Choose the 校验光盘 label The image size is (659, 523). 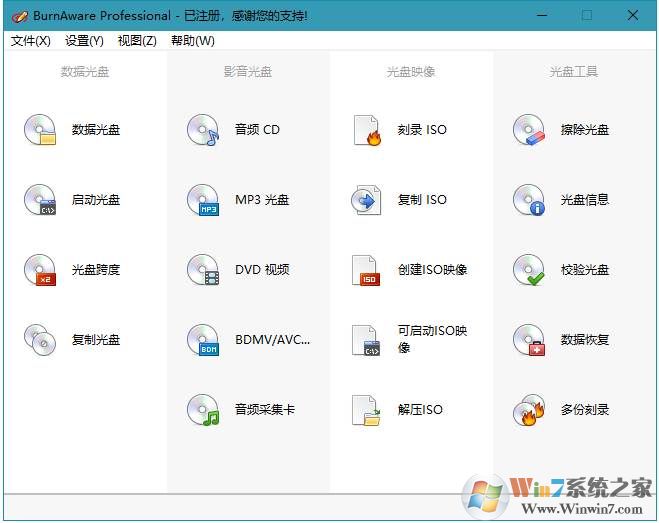[x=585, y=270]
